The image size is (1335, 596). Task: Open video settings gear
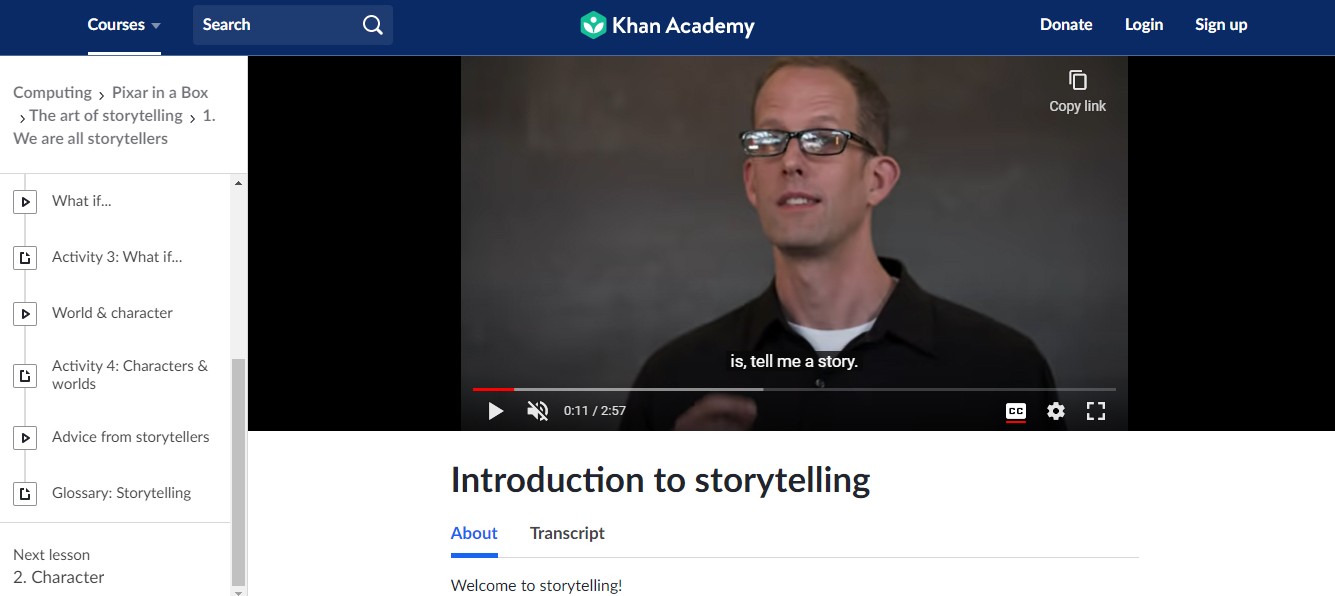pyautogui.click(x=1056, y=411)
